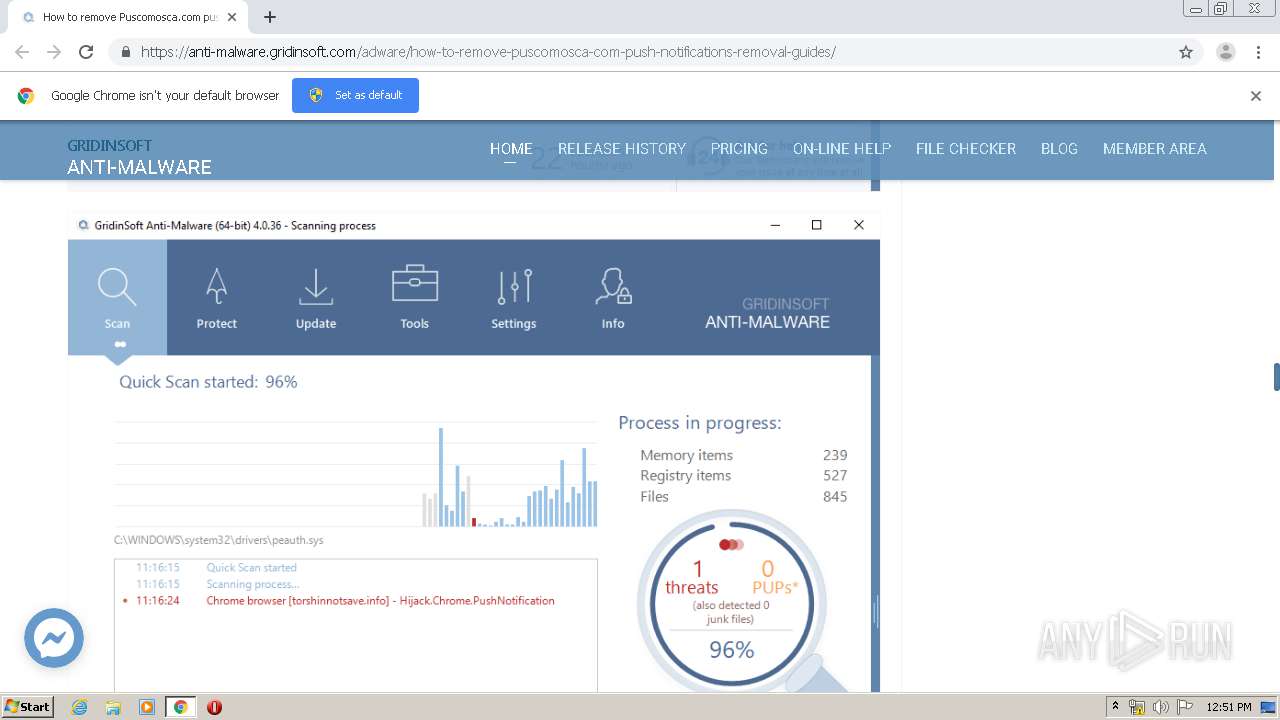View site security lock info
Image resolution: width=1280 pixels, height=720 pixels.
[125, 52]
